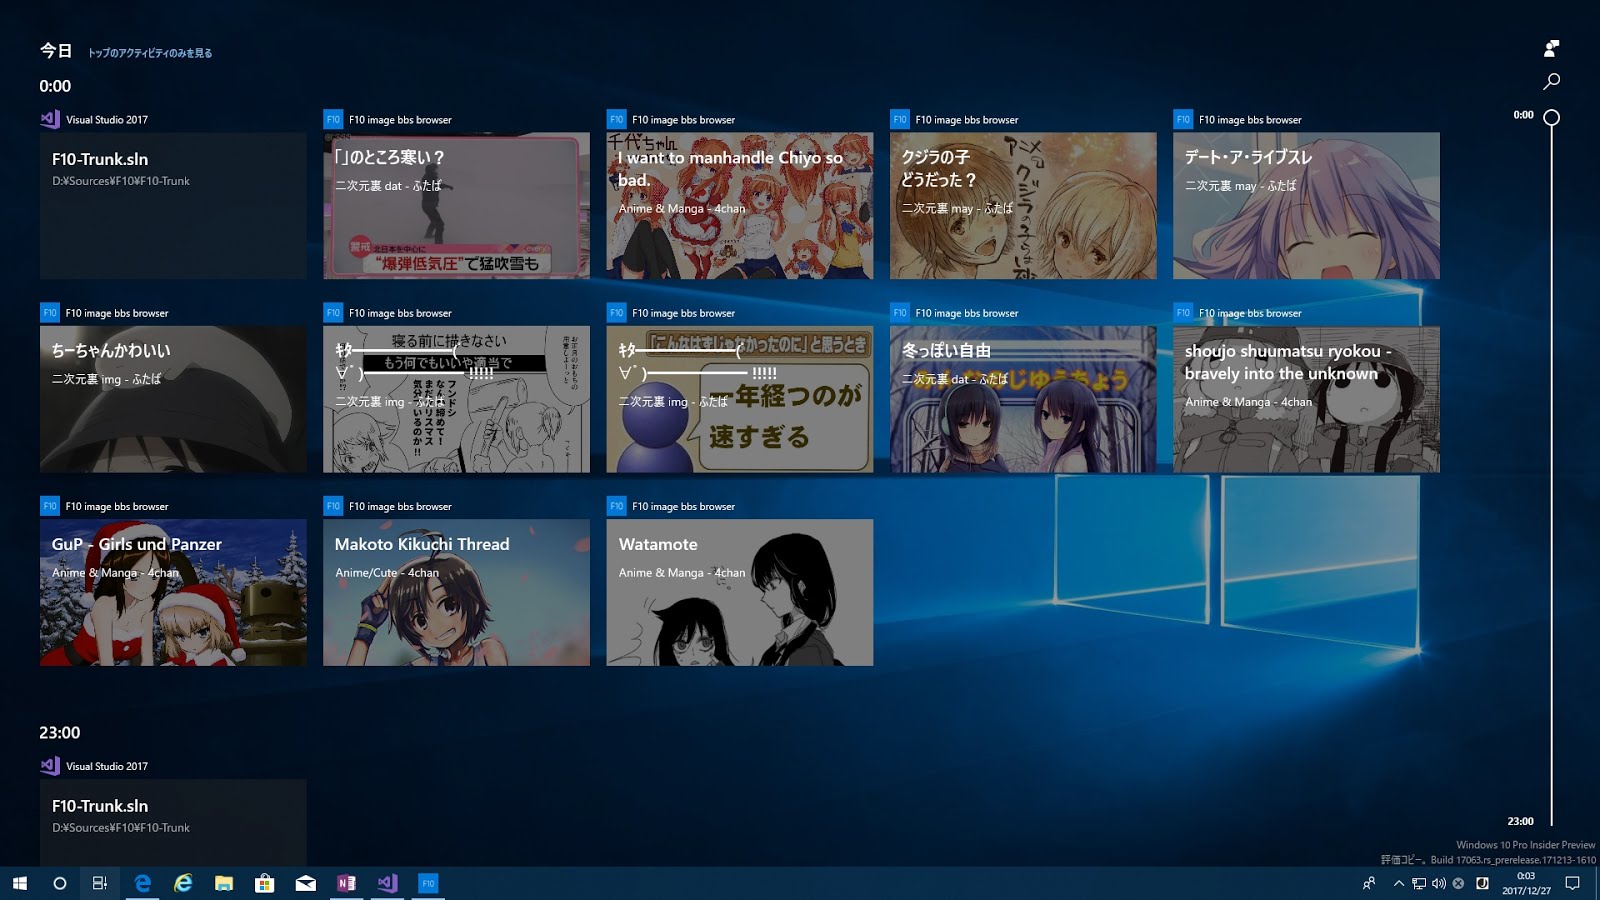This screenshot has width=1600, height=900.
Task: Click the 'Anime/Cute - 4chan' subtitle text
Action: pos(387,573)
